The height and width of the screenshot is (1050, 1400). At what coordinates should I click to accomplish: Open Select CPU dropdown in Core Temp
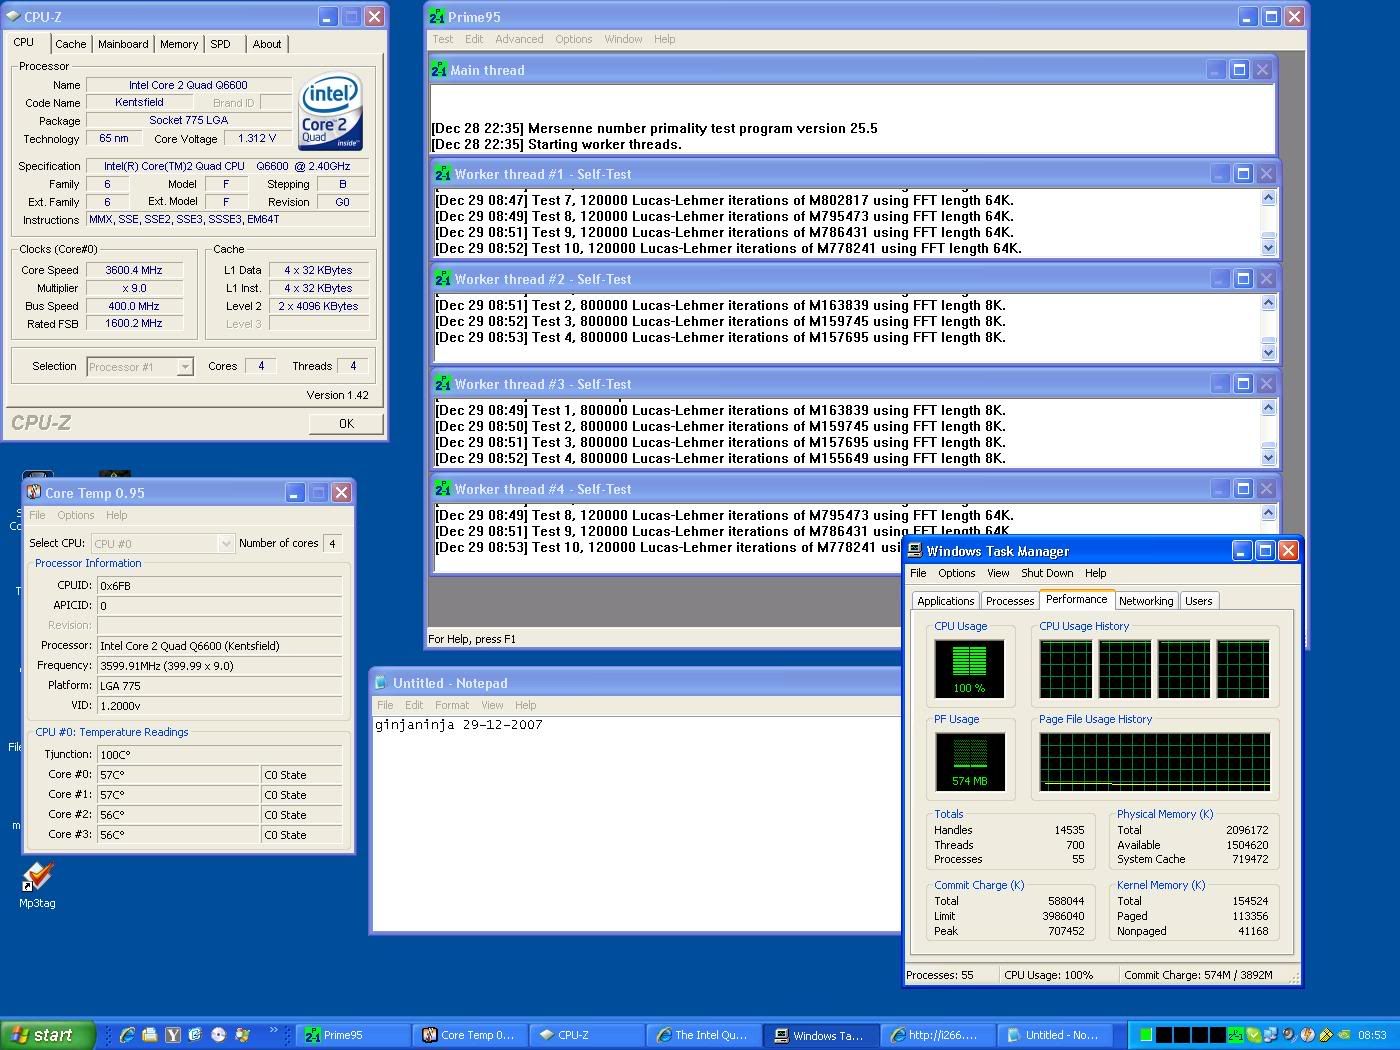[x=225, y=543]
